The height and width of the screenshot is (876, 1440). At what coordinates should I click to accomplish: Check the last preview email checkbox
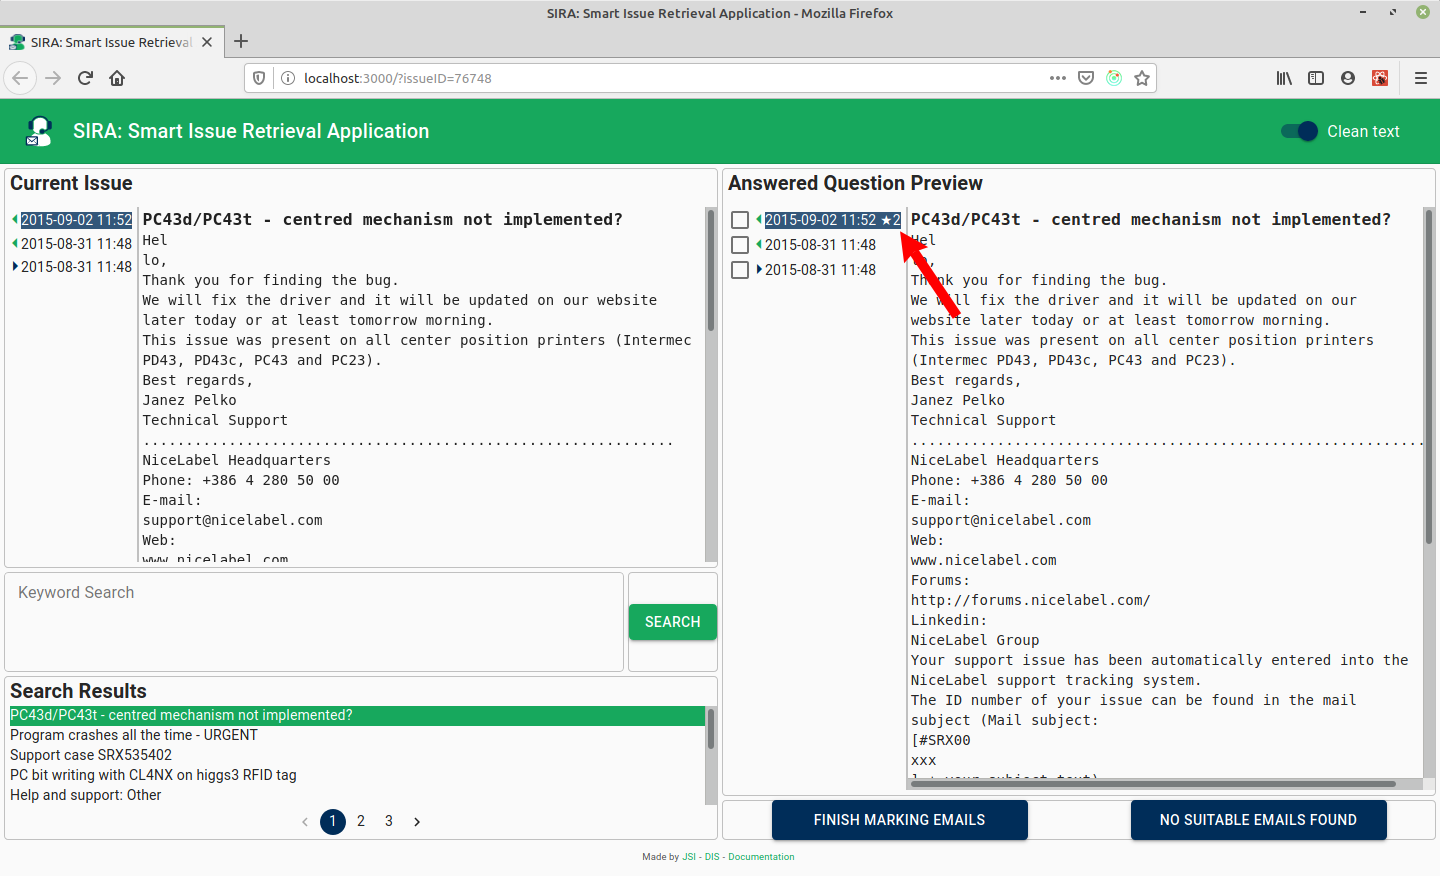pyautogui.click(x=740, y=270)
